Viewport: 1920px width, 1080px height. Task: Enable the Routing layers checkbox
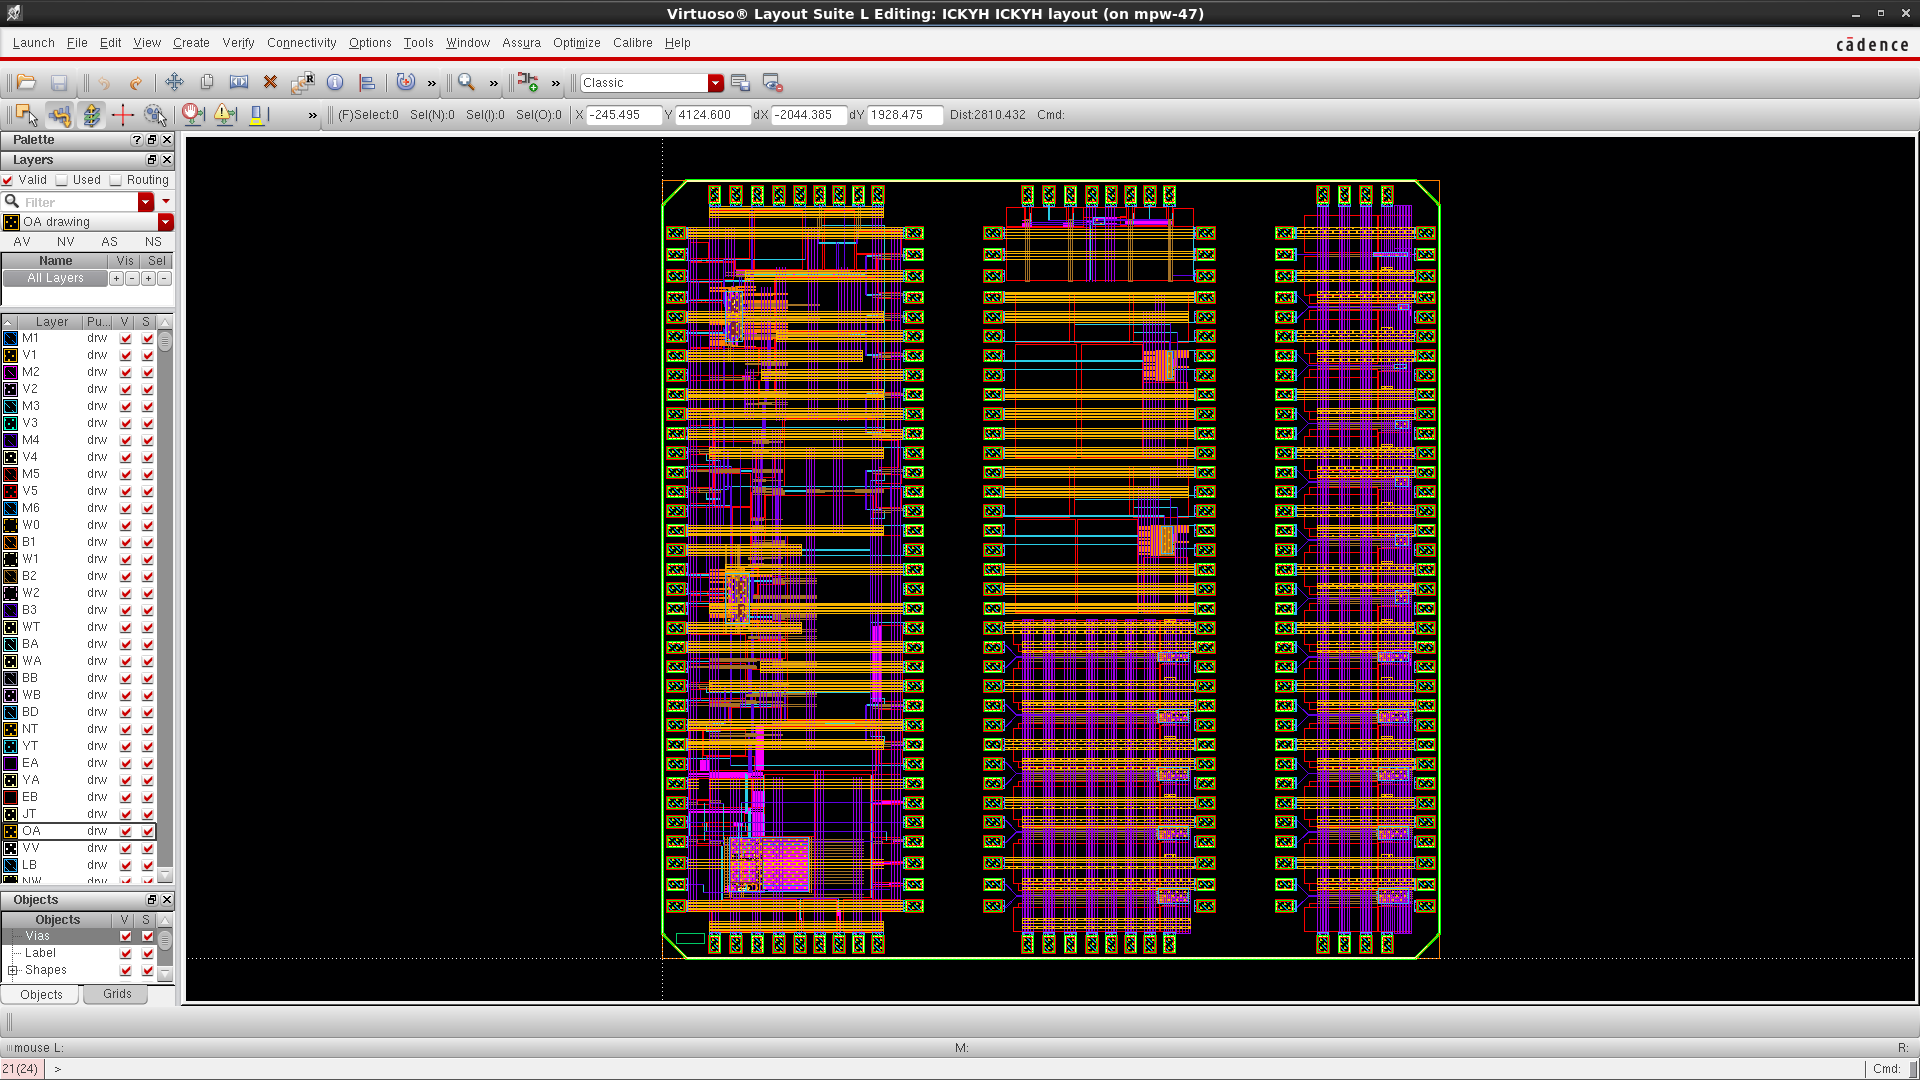pyautogui.click(x=116, y=180)
